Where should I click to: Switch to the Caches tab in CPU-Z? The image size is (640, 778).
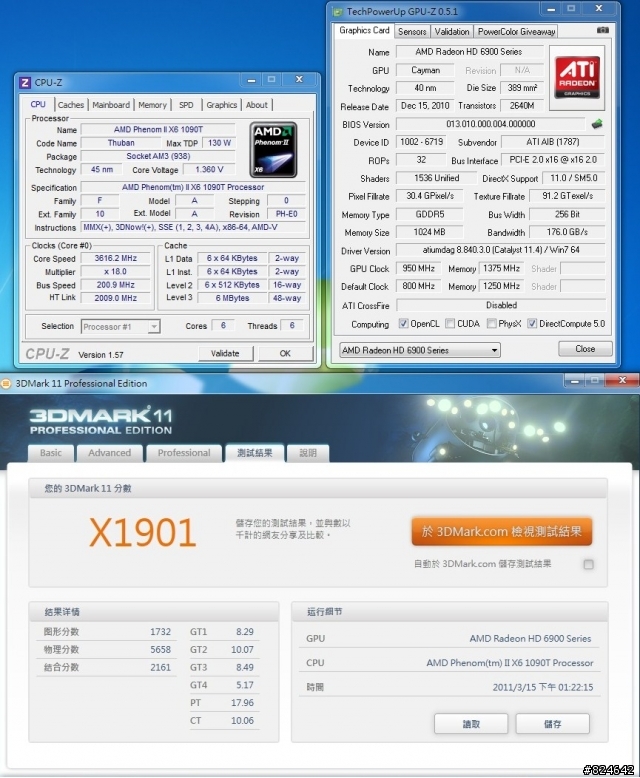(71, 105)
